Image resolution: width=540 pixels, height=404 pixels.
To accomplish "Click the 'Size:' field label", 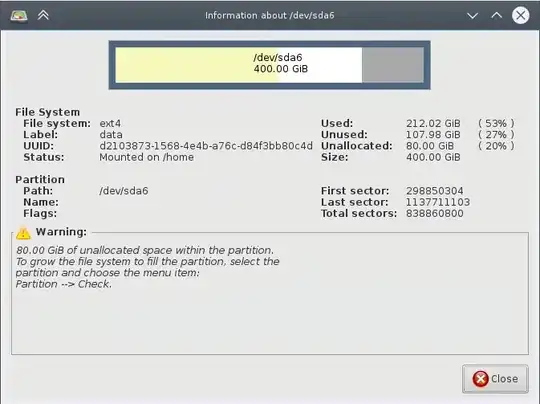I will pos(334,157).
